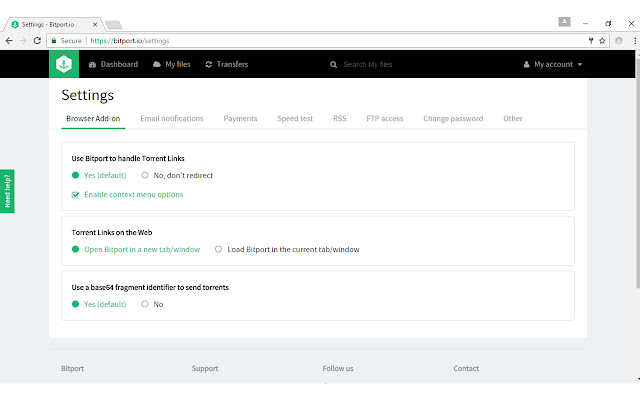Viewport: 640px width, 400px height.
Task: Open the Email notifications tab
Action: pos(172,119)
